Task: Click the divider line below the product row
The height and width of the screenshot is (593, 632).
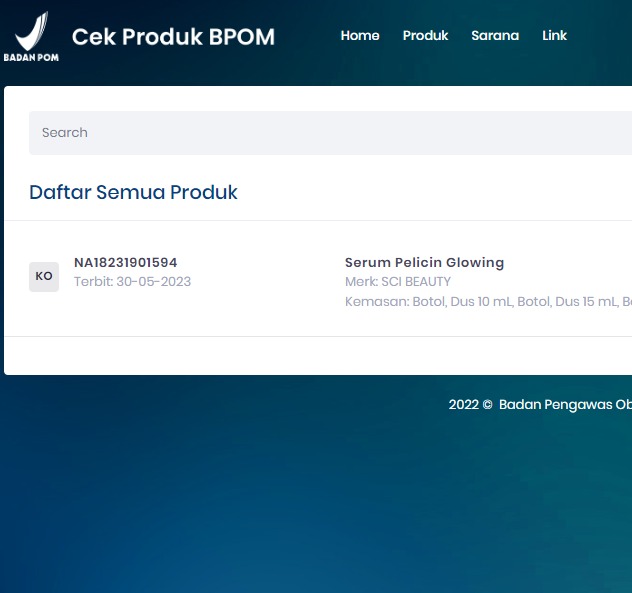Action: click(318, 337)
